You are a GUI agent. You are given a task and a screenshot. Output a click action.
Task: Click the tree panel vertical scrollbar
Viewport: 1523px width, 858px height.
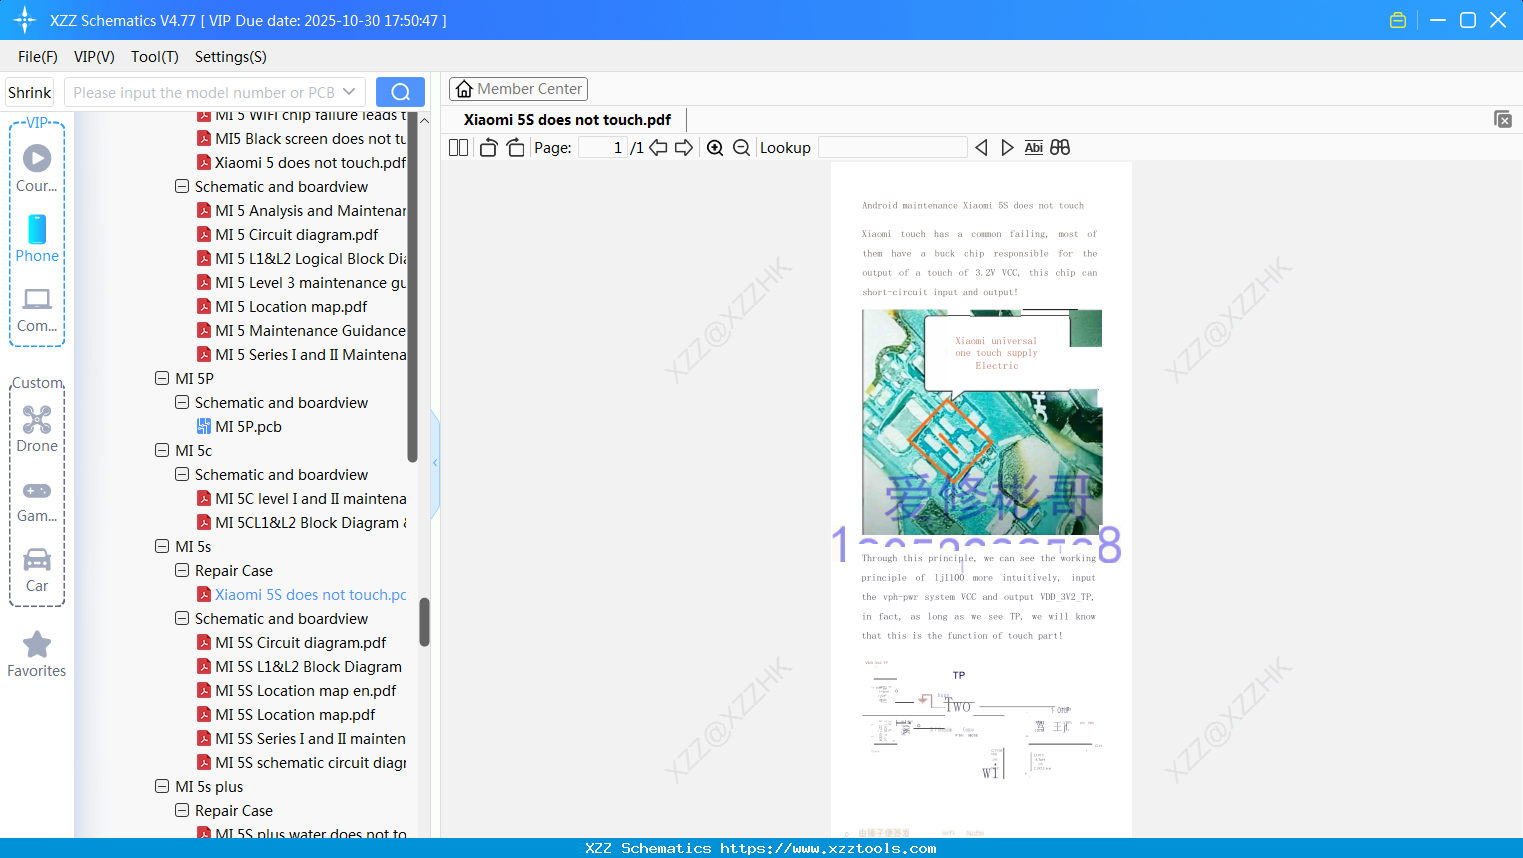pos(424,622)
